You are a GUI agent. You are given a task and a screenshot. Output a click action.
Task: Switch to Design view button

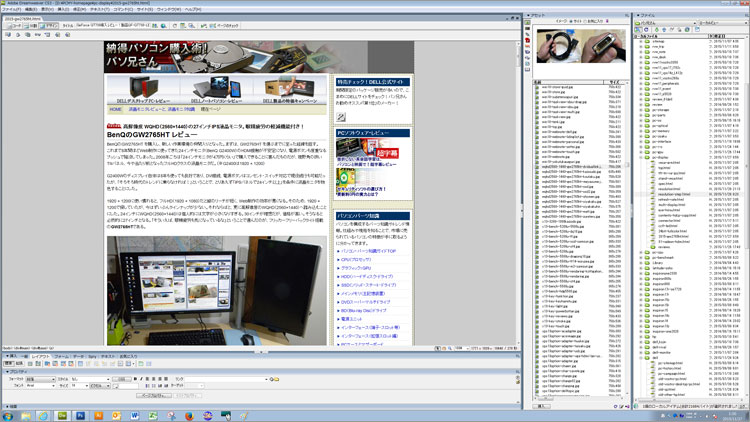pos(49,26)
